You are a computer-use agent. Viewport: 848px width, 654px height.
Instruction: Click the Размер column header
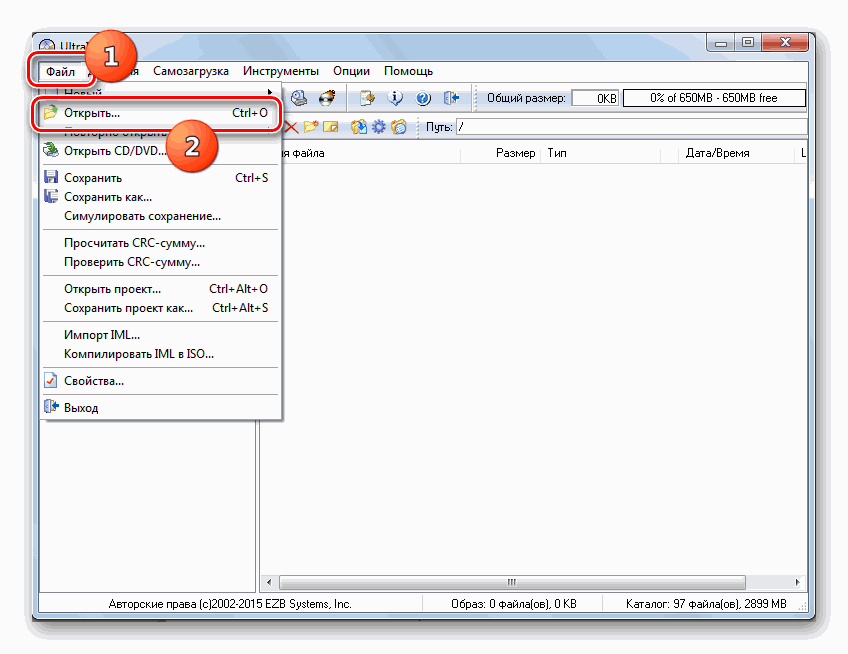[x=515, y=153]
